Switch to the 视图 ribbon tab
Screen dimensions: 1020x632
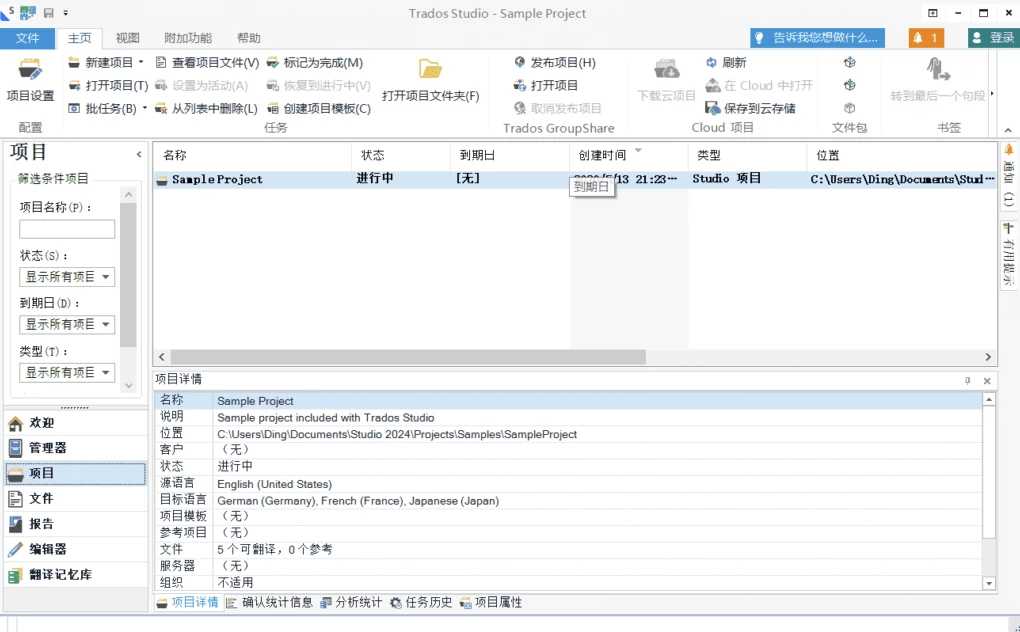tap(128, 38)
